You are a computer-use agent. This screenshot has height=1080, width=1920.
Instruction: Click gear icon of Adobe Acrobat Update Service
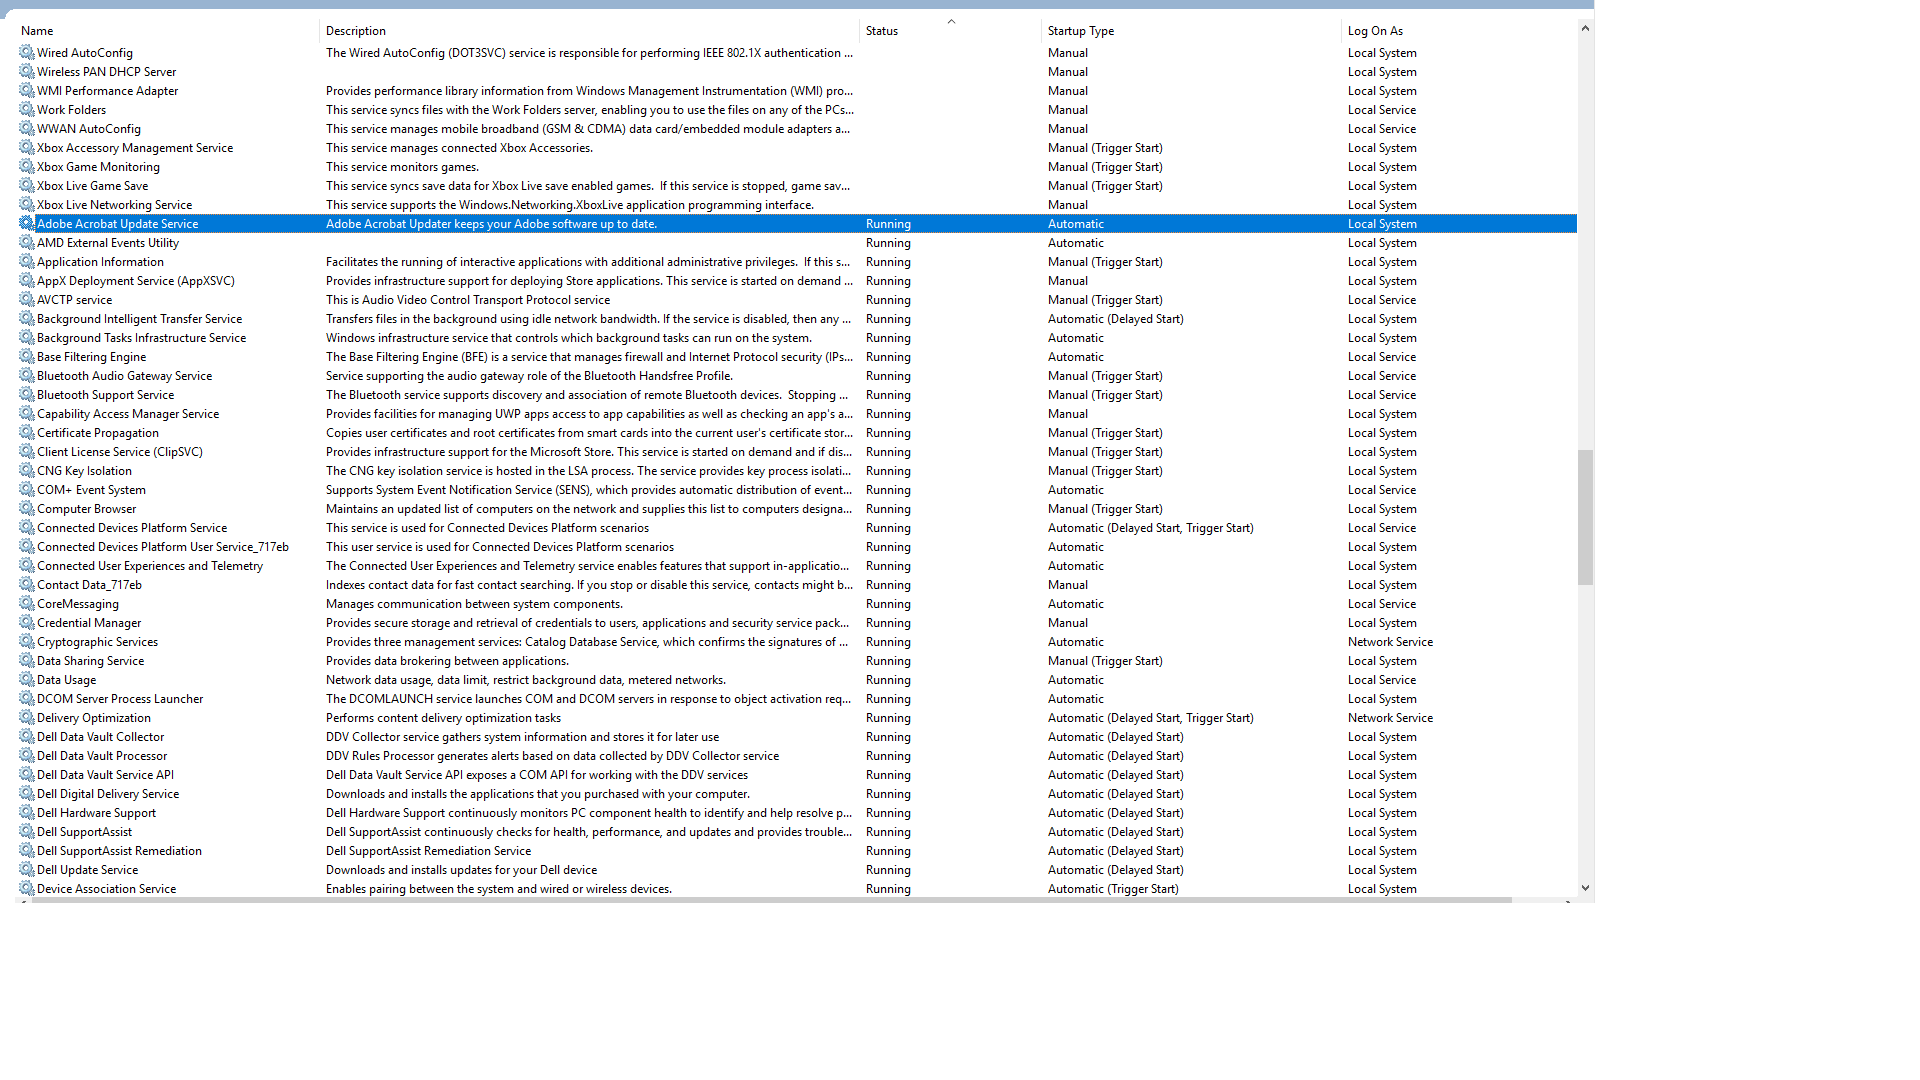[26, 224]
